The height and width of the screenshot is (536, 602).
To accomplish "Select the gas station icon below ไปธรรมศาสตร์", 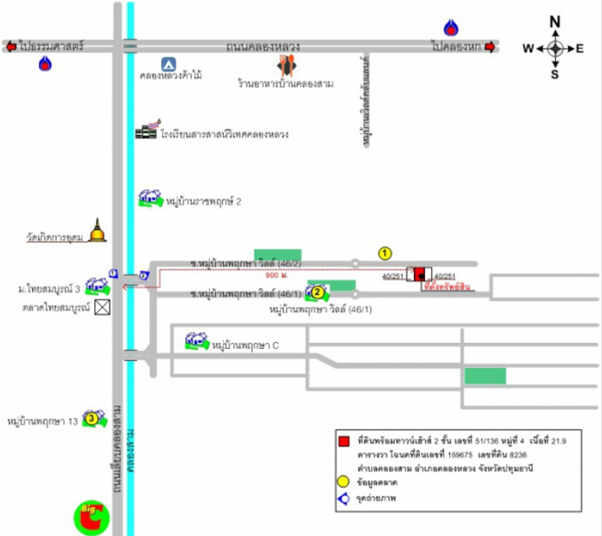I will point(45,63).
